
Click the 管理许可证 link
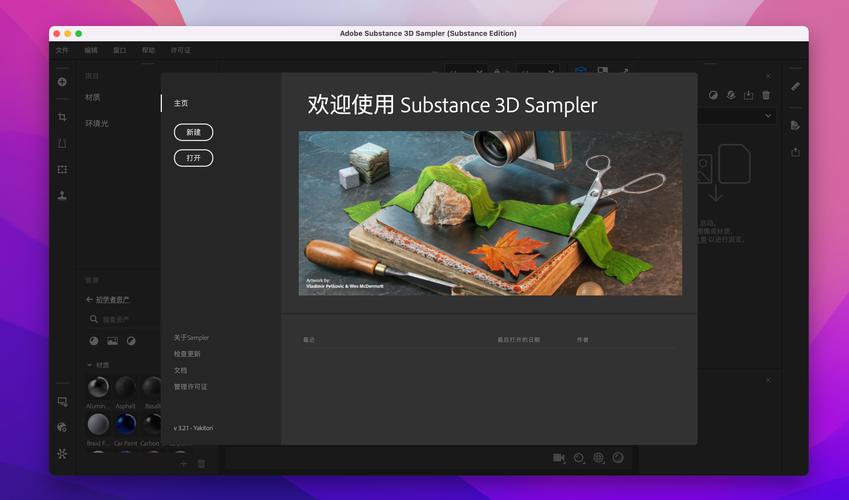191,387
